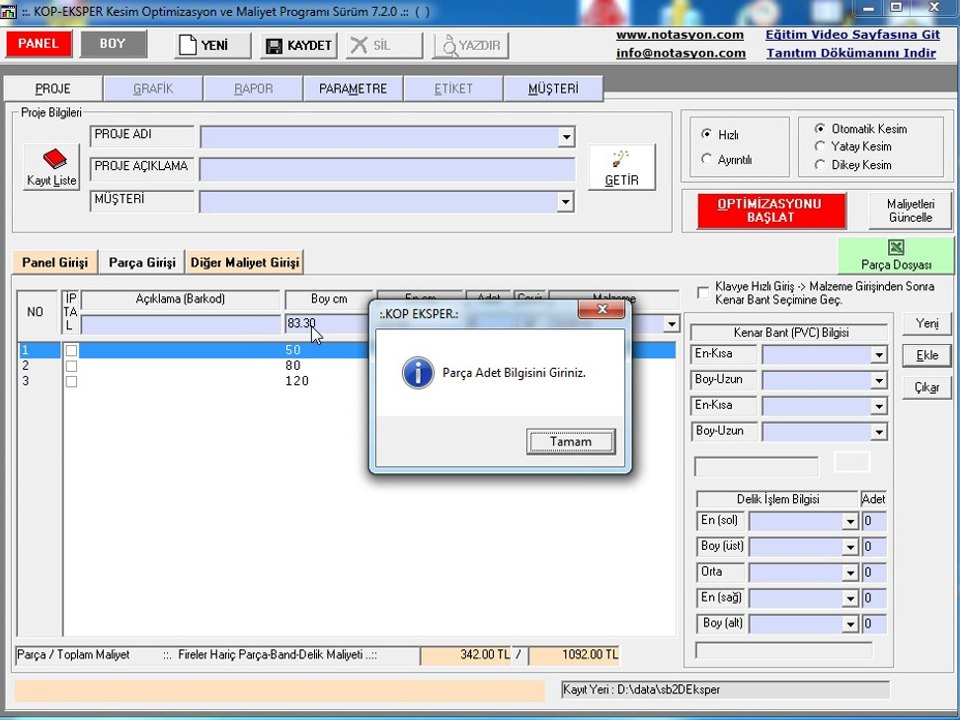Open Parça Dosyası Excel file button
The width and height of the screenshot is (960, 720).
click(896, 255)
